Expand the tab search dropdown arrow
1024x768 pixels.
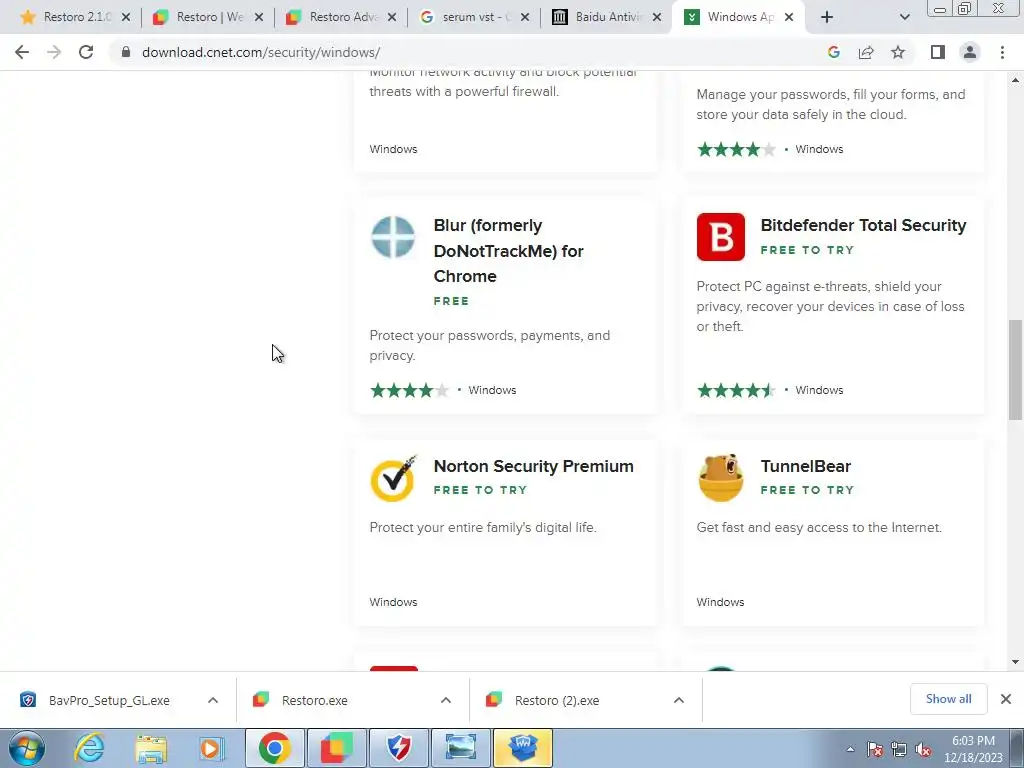click(904, 17)
